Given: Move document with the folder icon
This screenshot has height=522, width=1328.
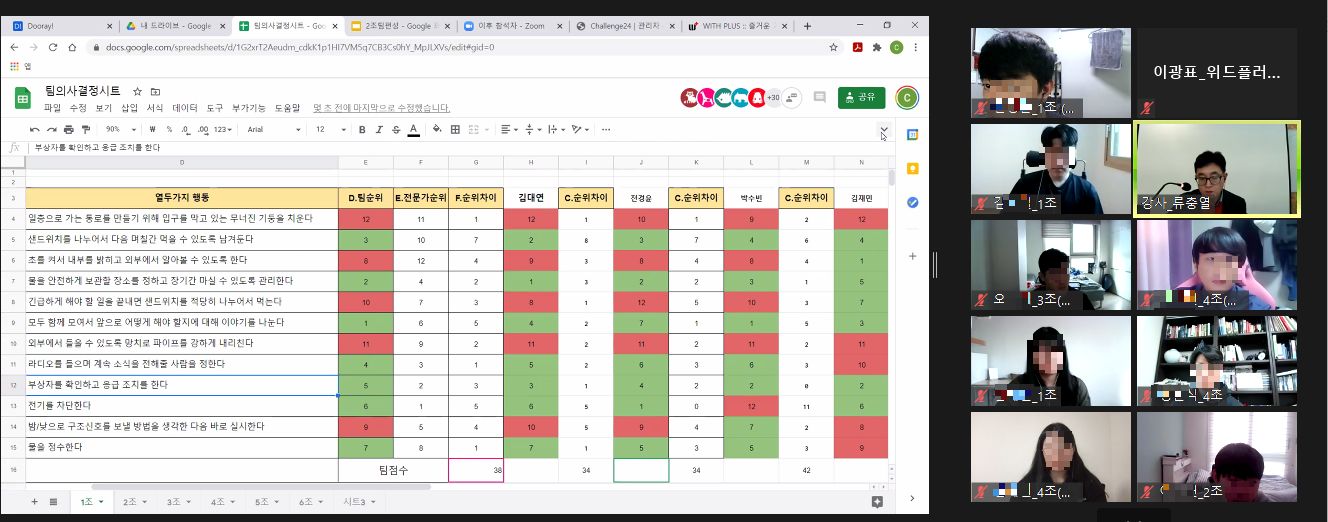Looking at the screenshot, I should pyautogui.click(x=156, y=90).
